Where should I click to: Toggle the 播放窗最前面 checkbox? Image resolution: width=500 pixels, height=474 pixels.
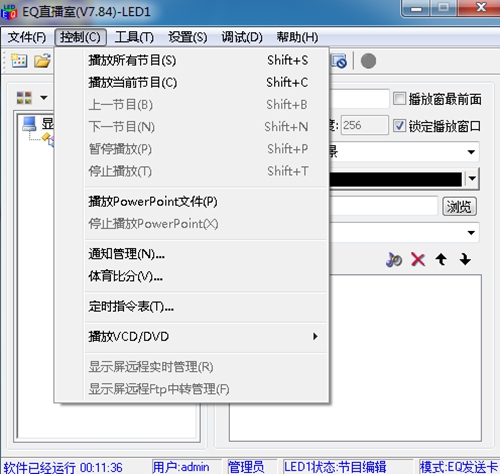(399, 99)
